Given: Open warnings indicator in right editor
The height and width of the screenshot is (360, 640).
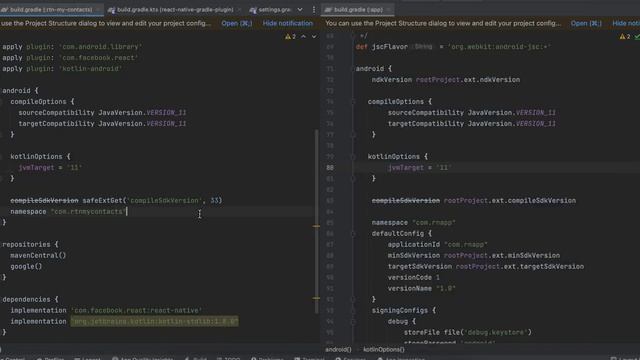Looking at the screenshot, I should 625,37.
